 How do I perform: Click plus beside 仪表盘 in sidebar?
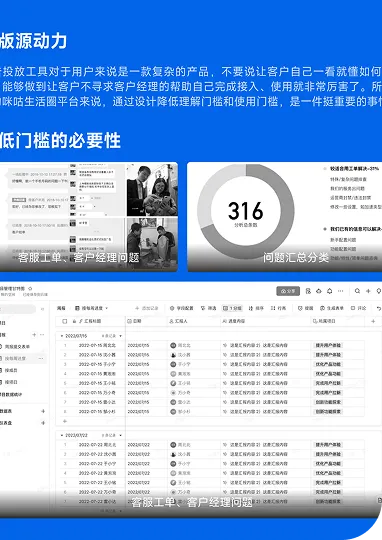tap(43, 423)
